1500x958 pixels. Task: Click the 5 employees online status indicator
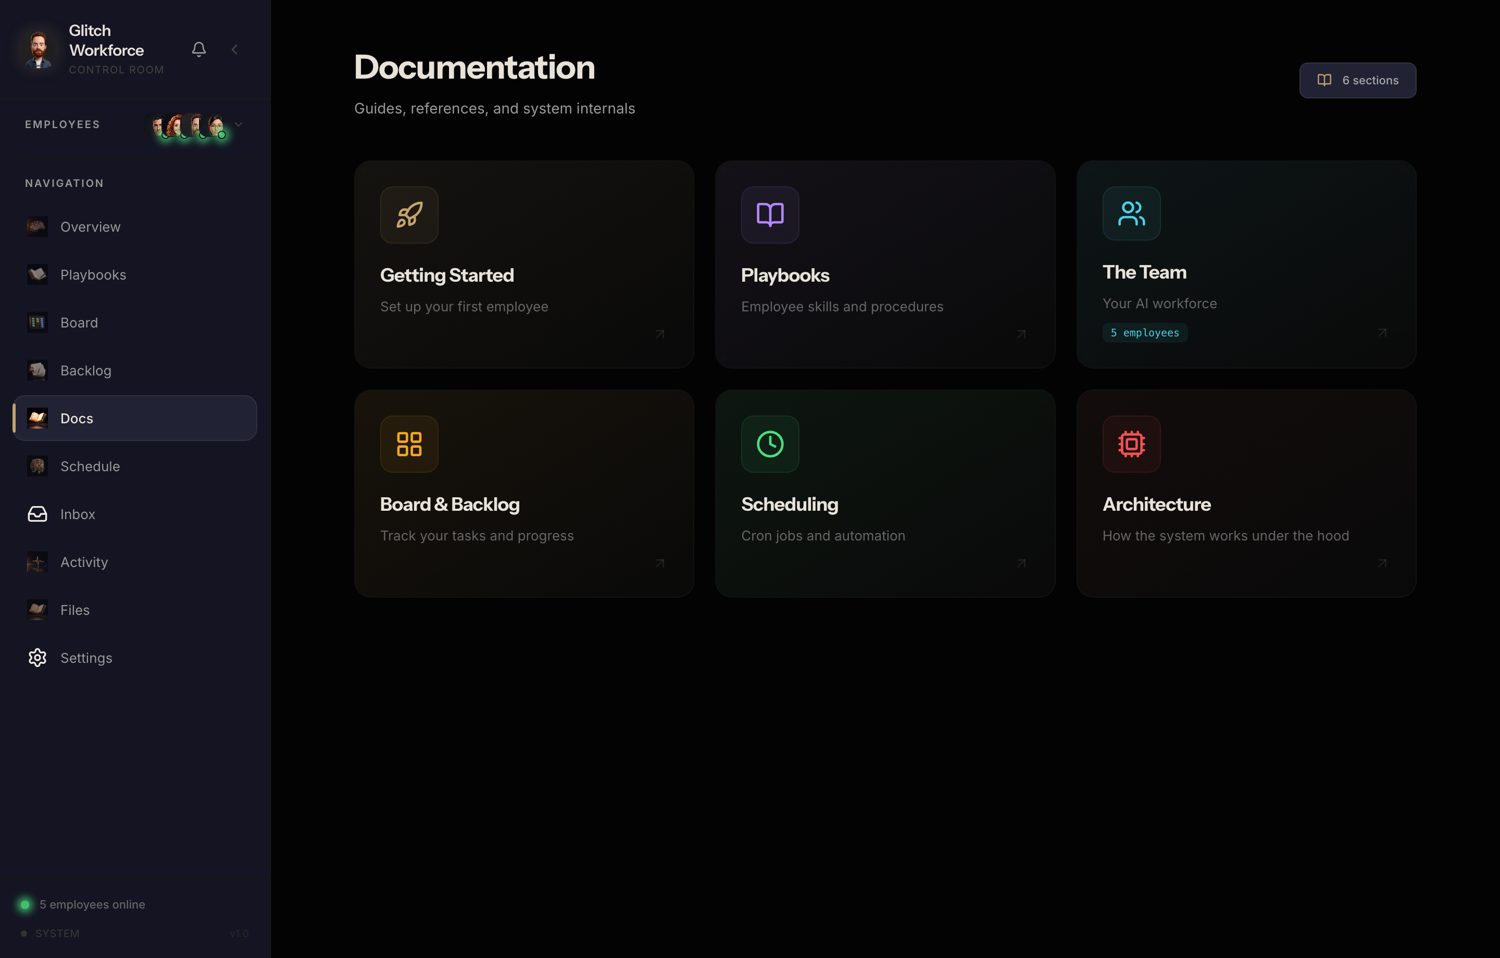pos(82,905)
